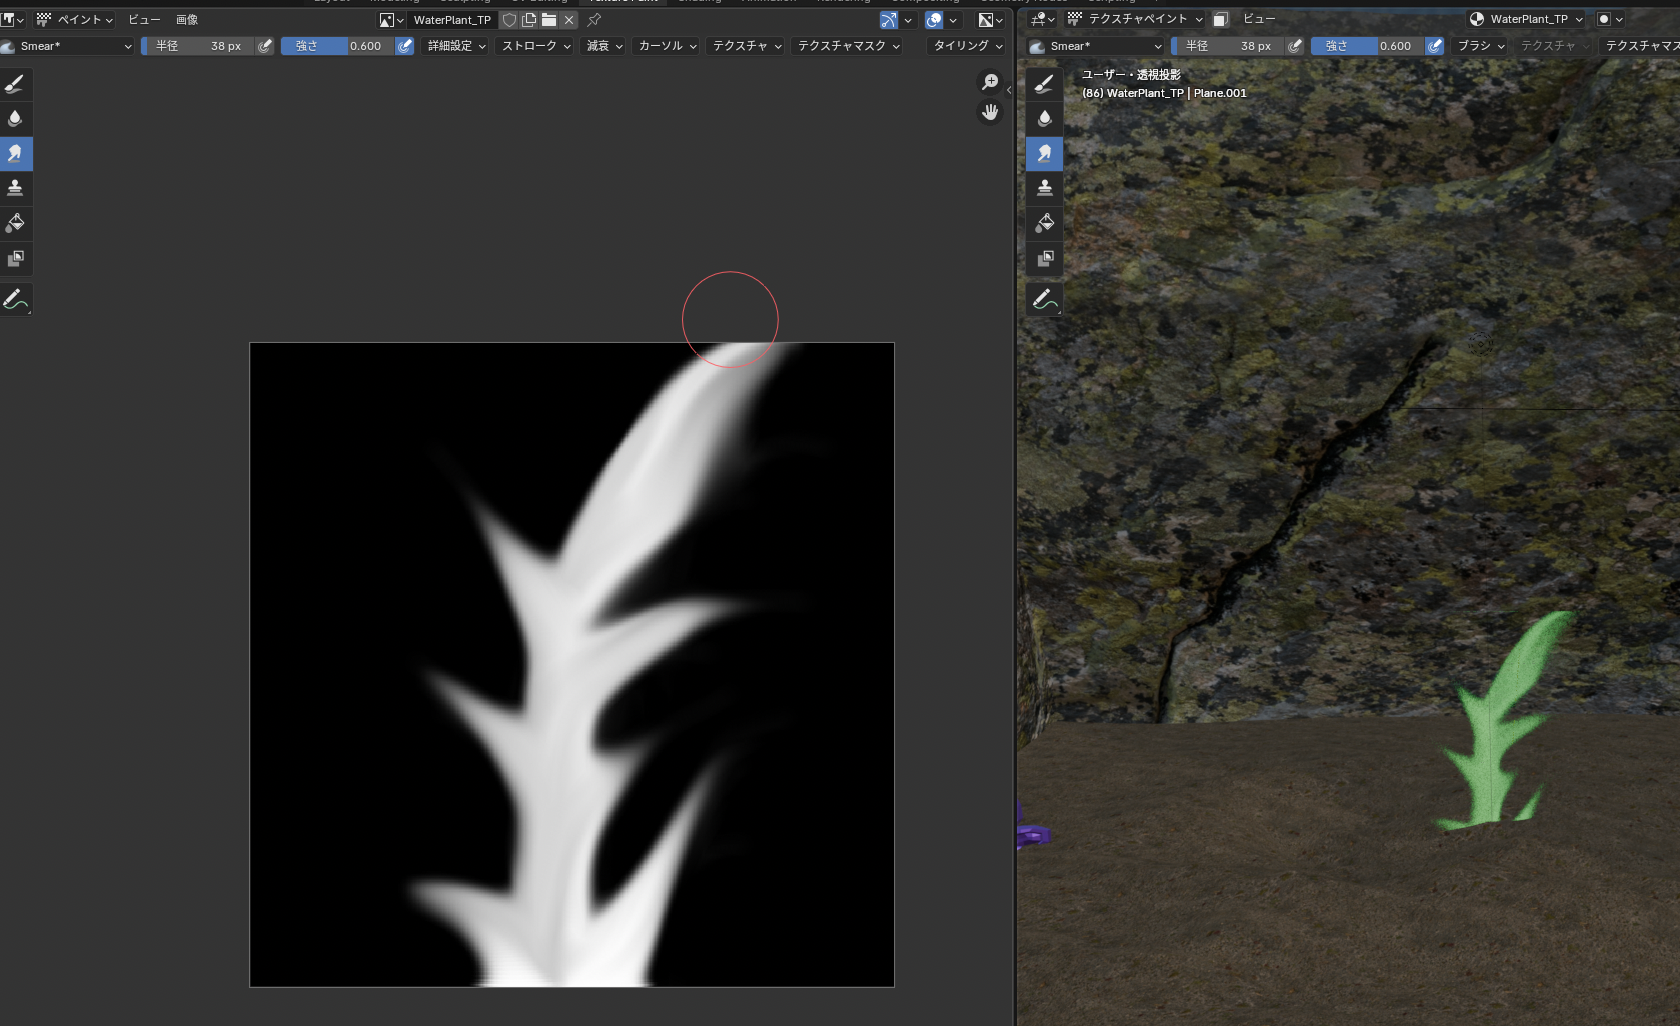Viewport: 1680px width, 1026px height.
Task: Open 画像 menu in image editor
Action: (x=187, y=20)
